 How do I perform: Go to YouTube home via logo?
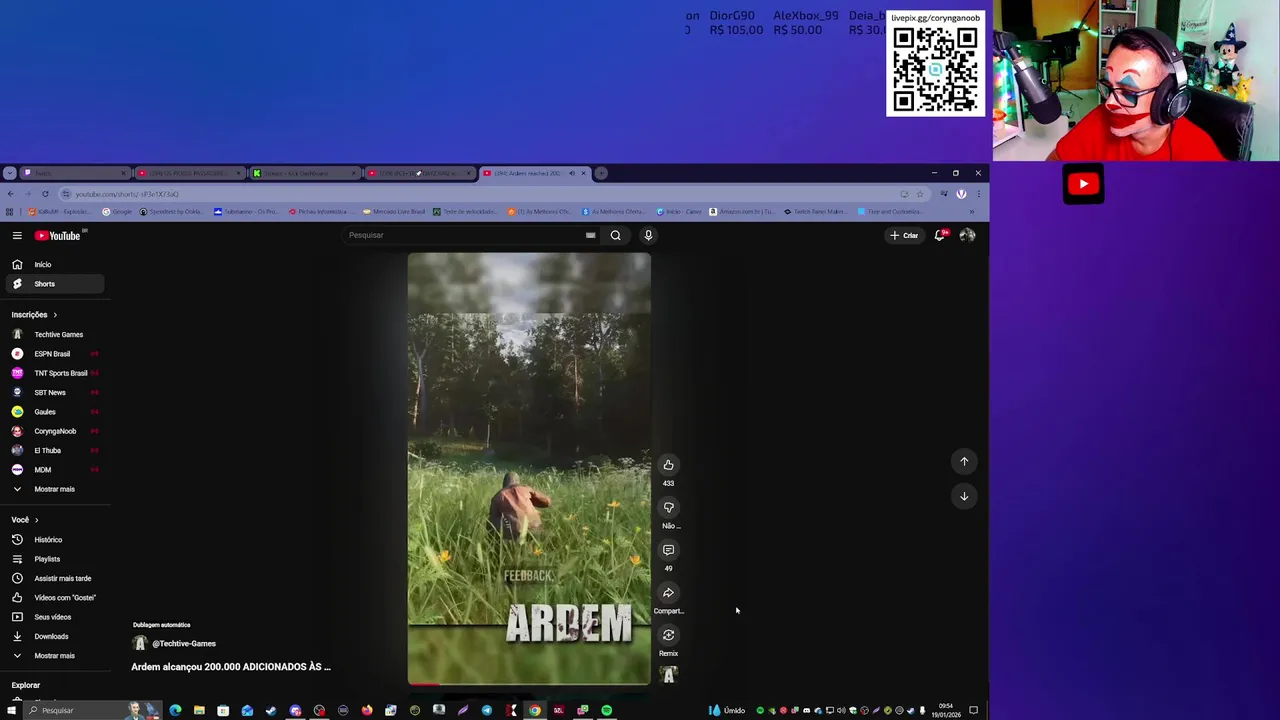(x=58, y=235)
